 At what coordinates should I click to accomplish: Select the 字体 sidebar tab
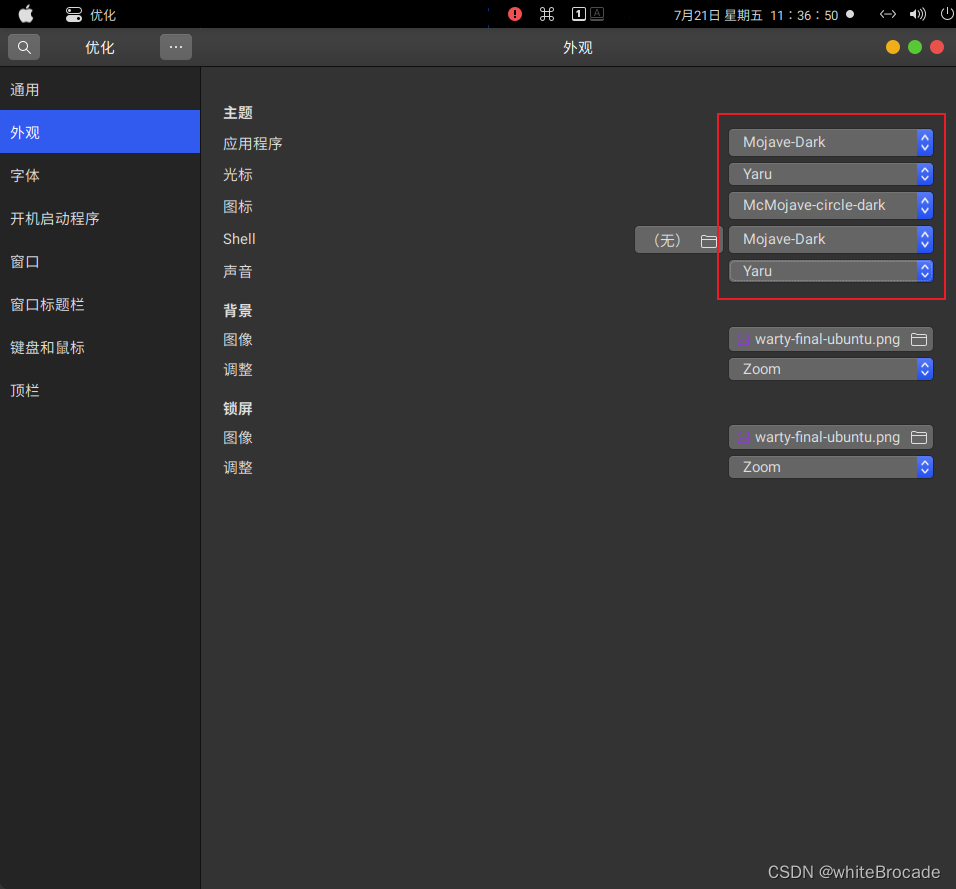click(100, 176)
